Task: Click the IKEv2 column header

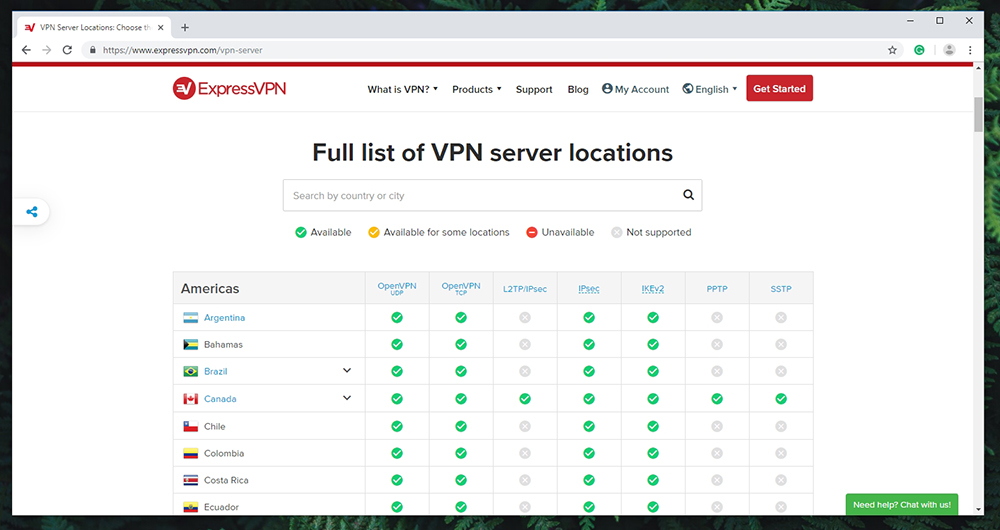Action: pyautogui.click(x=652, y=289)
